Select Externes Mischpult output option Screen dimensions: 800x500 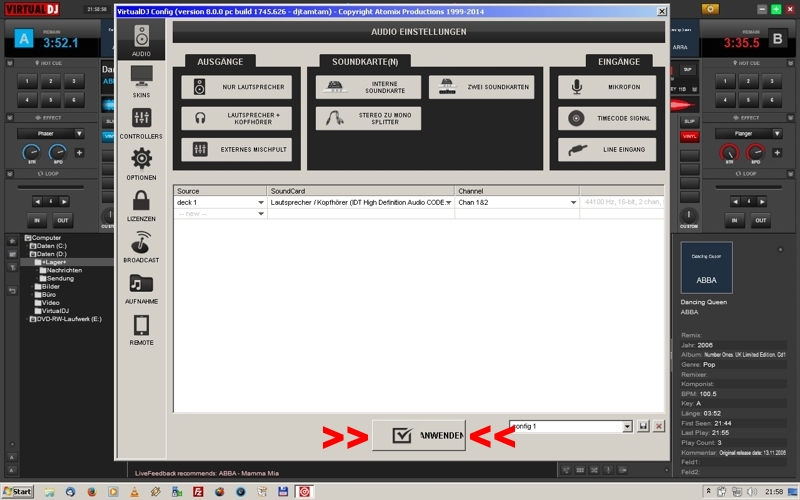(x=237, y=149)
